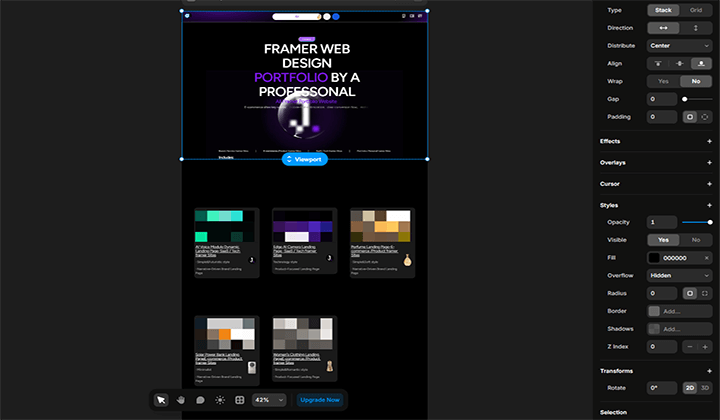Select the arrow pointer tool

coord(161,400)
